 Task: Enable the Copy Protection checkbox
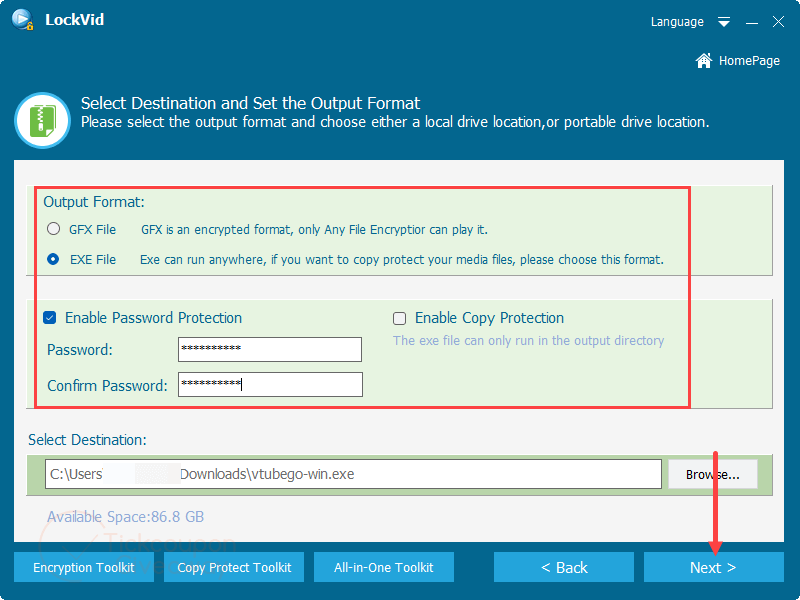click(x=400, y=318)
